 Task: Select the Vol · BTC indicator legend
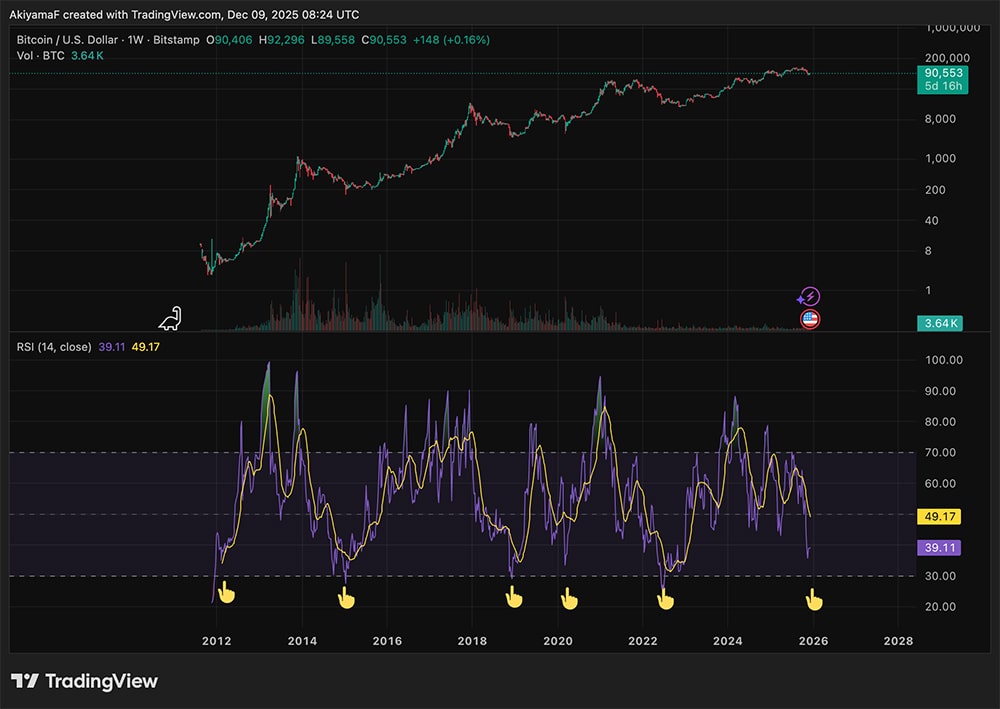coord(41,56)
